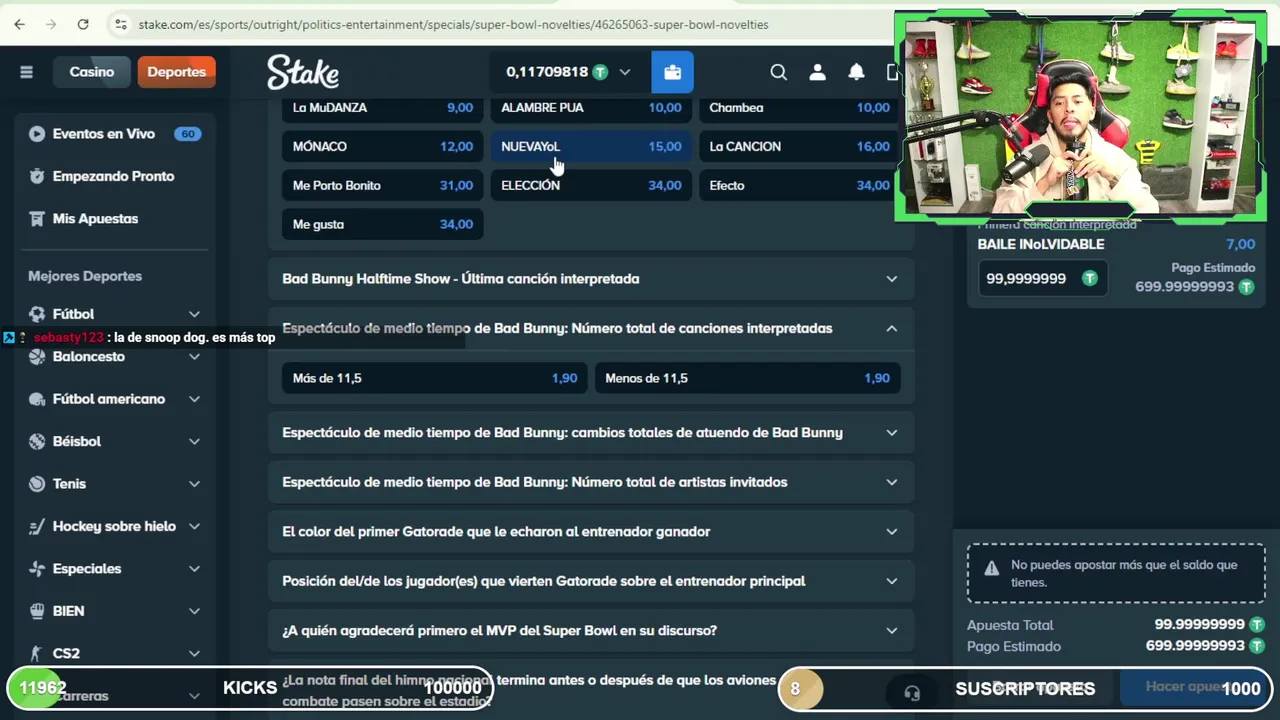The height and width of the screenshot is (720, 1280).
Task: Expand Número total de artistas invitados
Action: pyautogui.click(x=591, y=482)
